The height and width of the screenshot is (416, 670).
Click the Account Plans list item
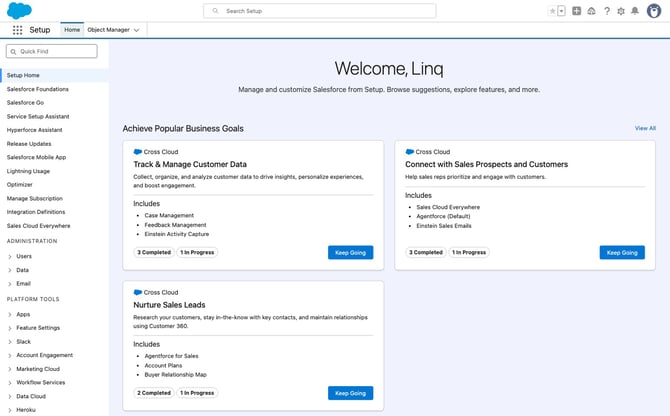click(x=163, y=365)
